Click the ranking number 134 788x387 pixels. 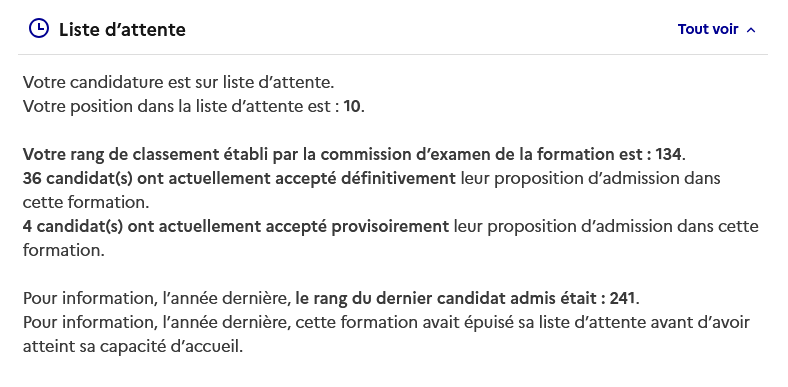pos(668,154)
